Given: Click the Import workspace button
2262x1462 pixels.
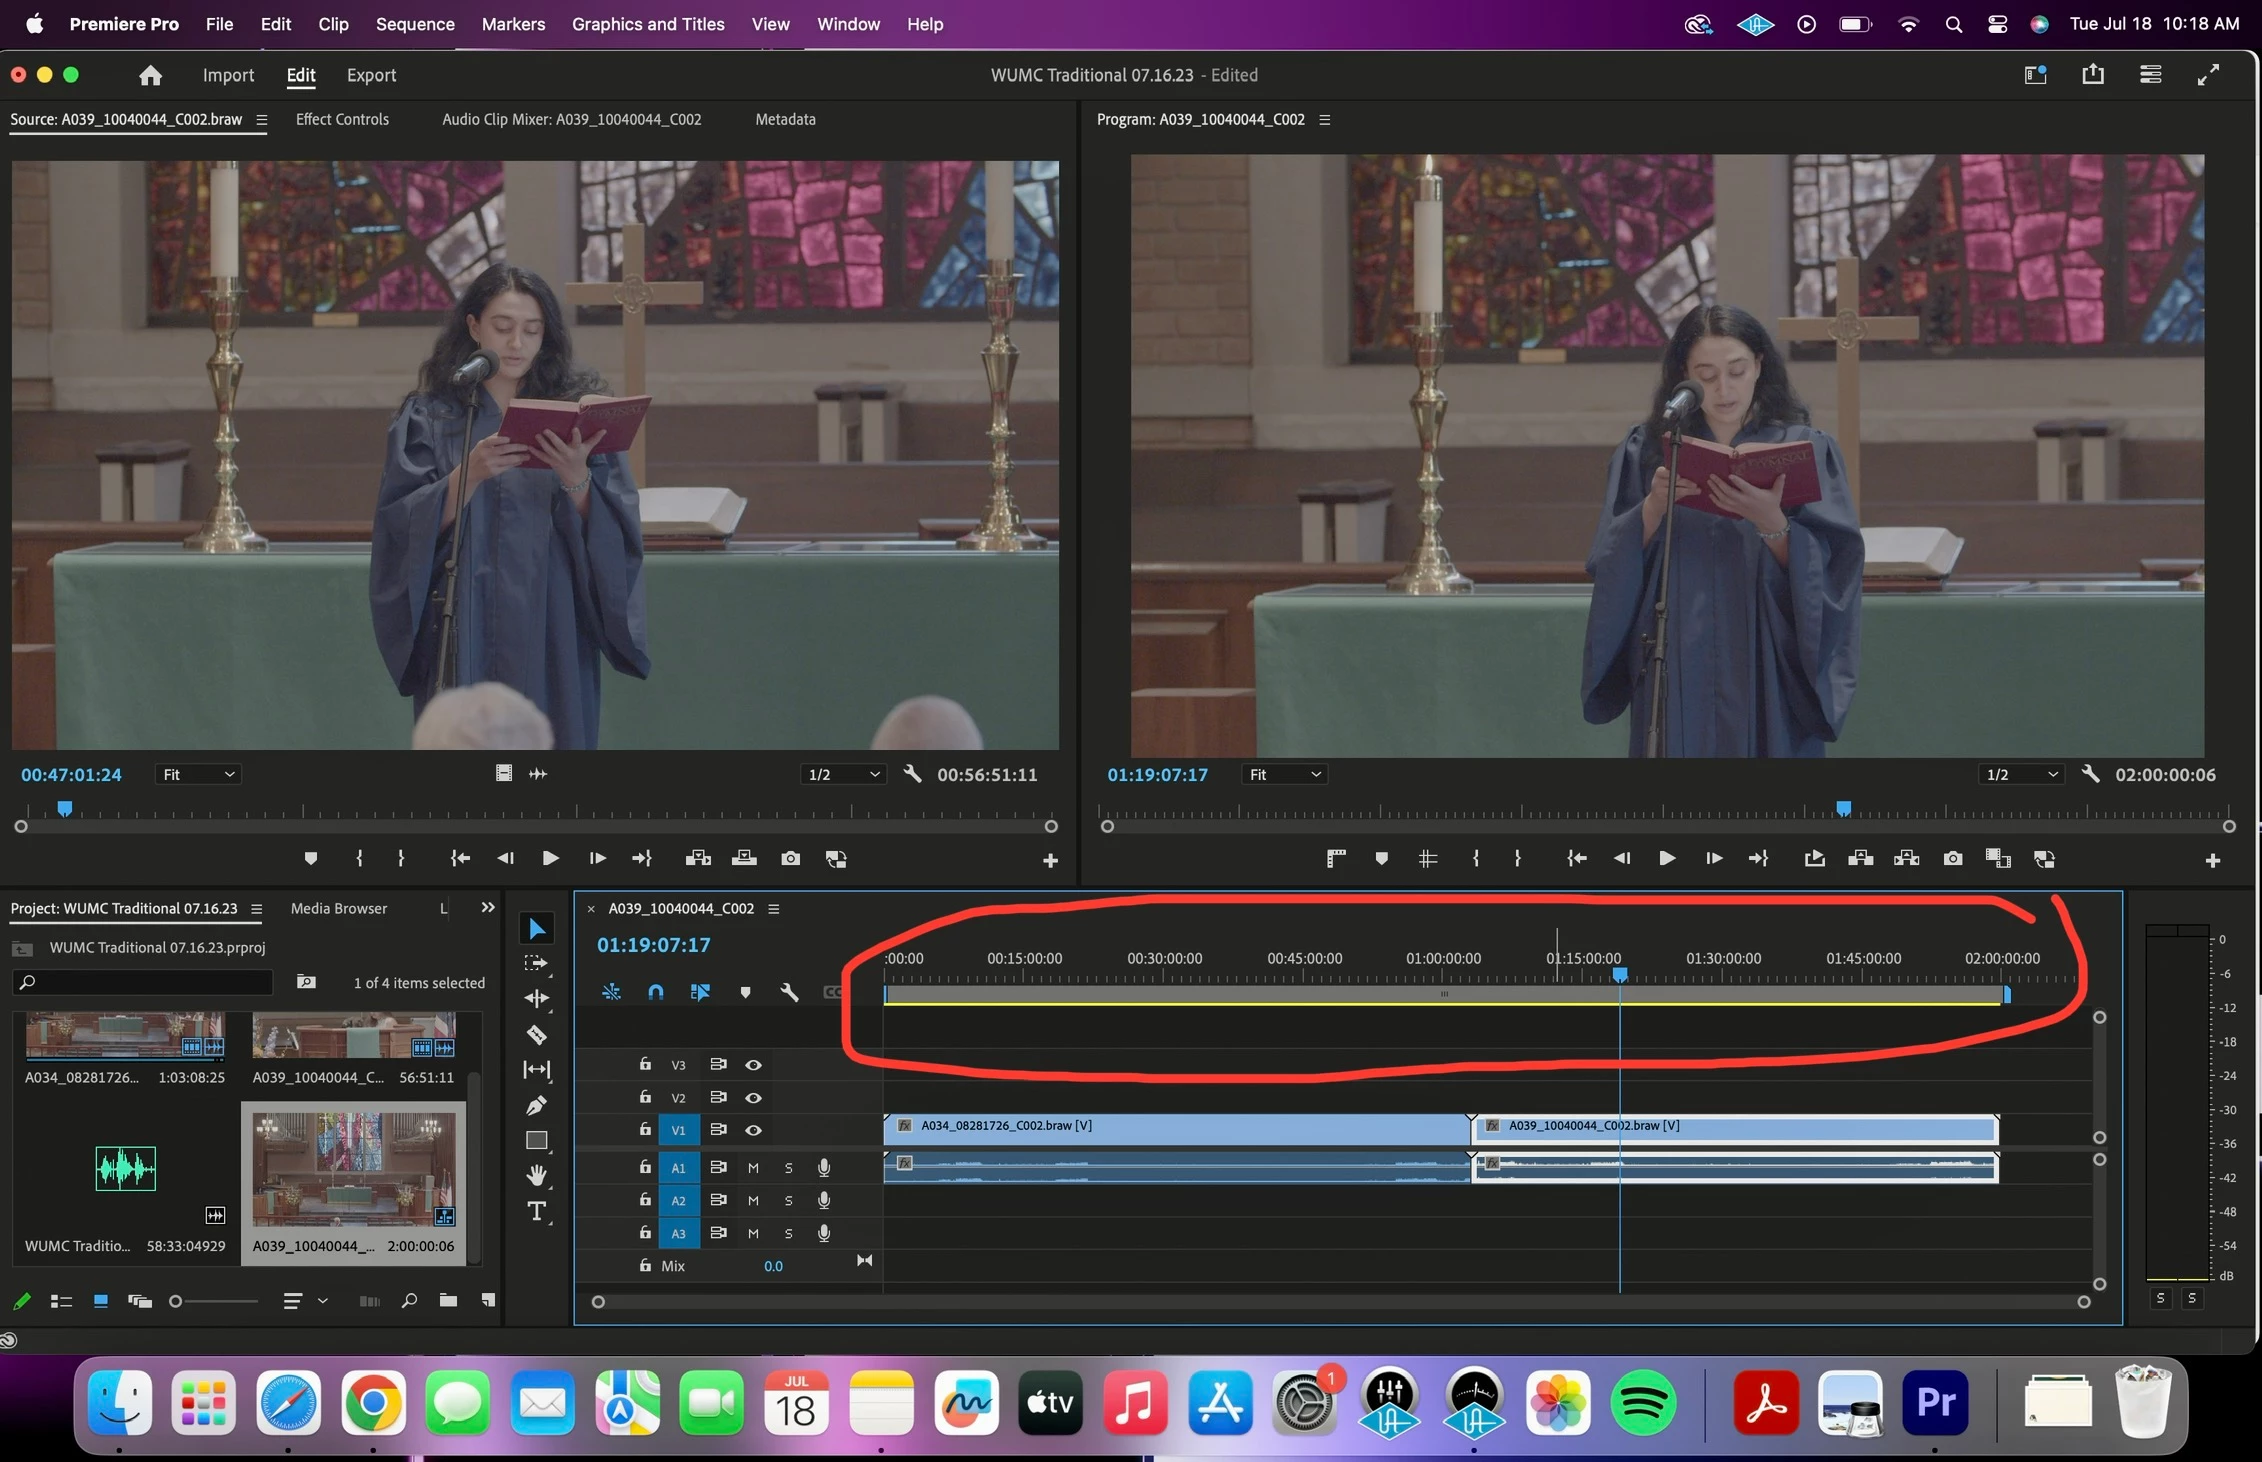Looking at the screenshot, I should [228, 75].
